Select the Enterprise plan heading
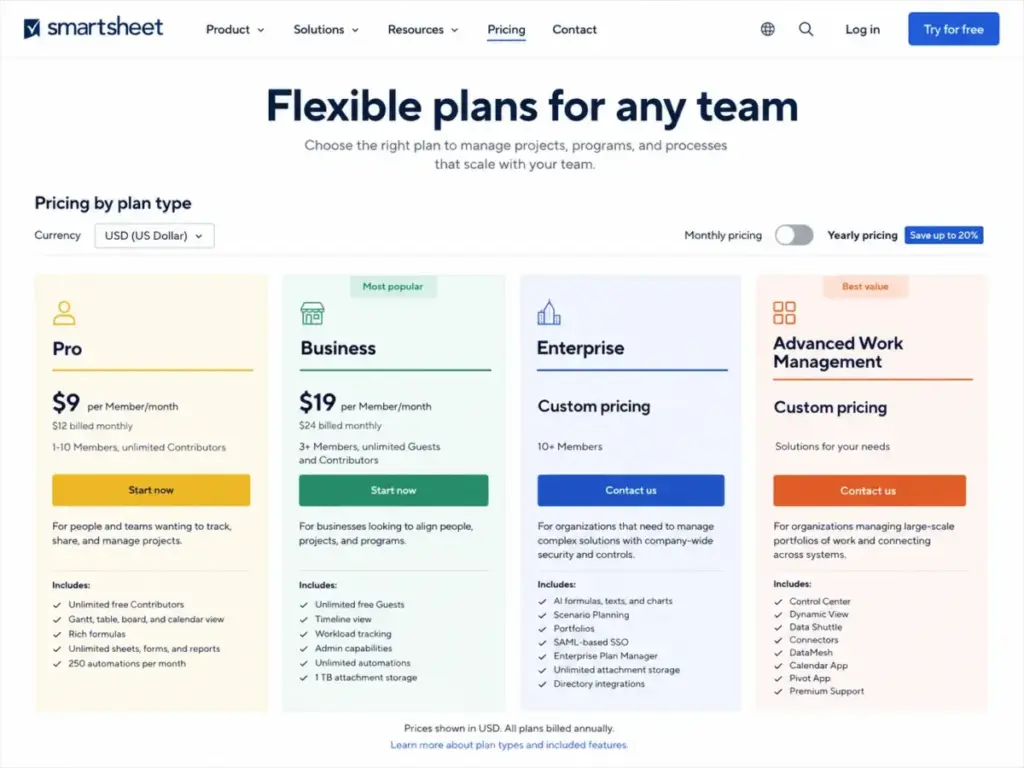The width and height of the screenshot is (1024, 768). [x=580, y=348]
